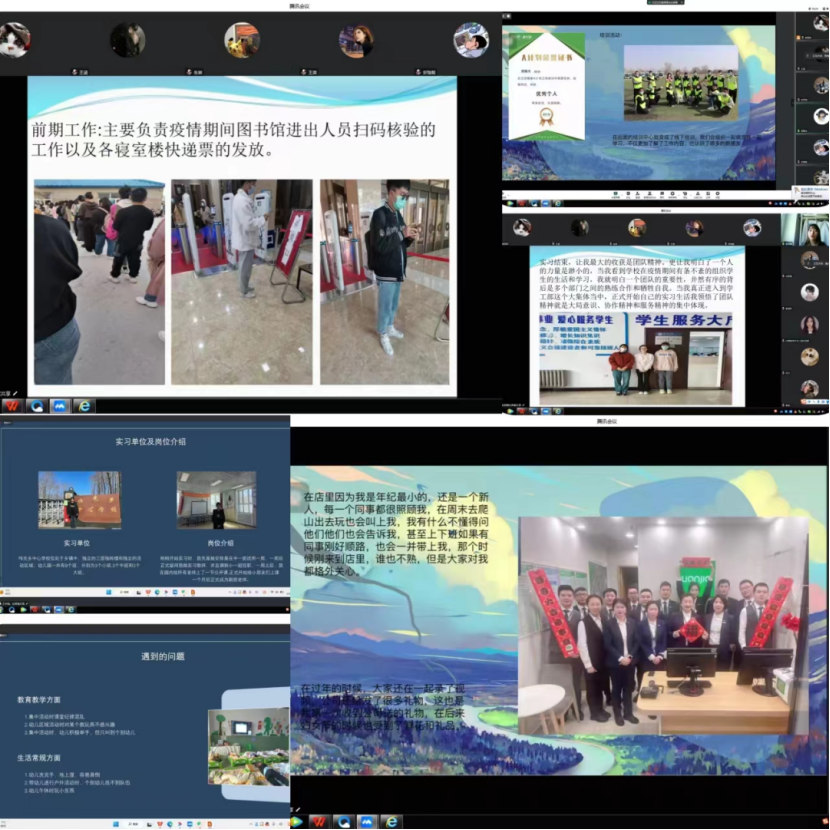Select the speaking woman's video tile
The image size is (830, 830).
pyautogui.click(x=812, y=233)
